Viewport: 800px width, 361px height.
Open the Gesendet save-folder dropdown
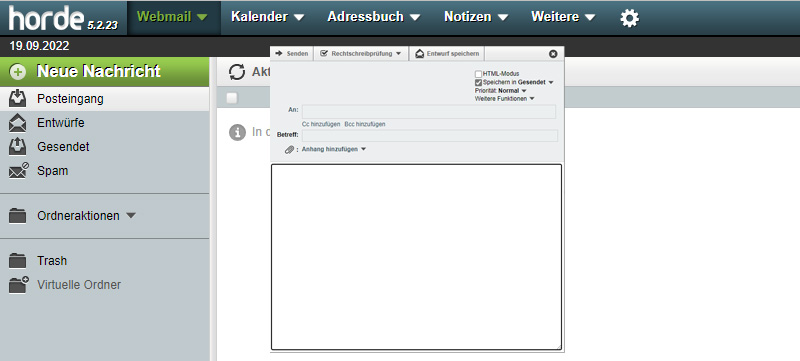click(551, 82)
